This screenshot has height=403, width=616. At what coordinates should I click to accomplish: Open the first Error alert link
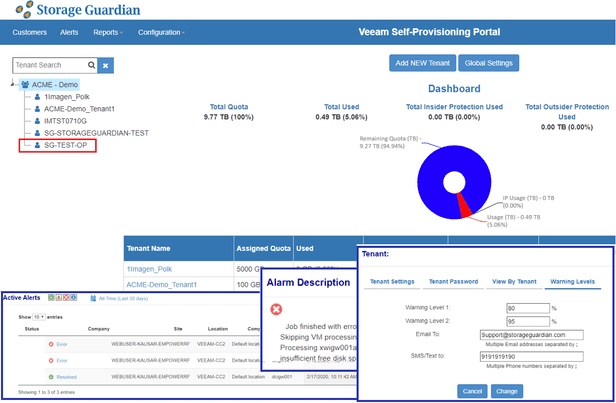click(x=62, y=344)
